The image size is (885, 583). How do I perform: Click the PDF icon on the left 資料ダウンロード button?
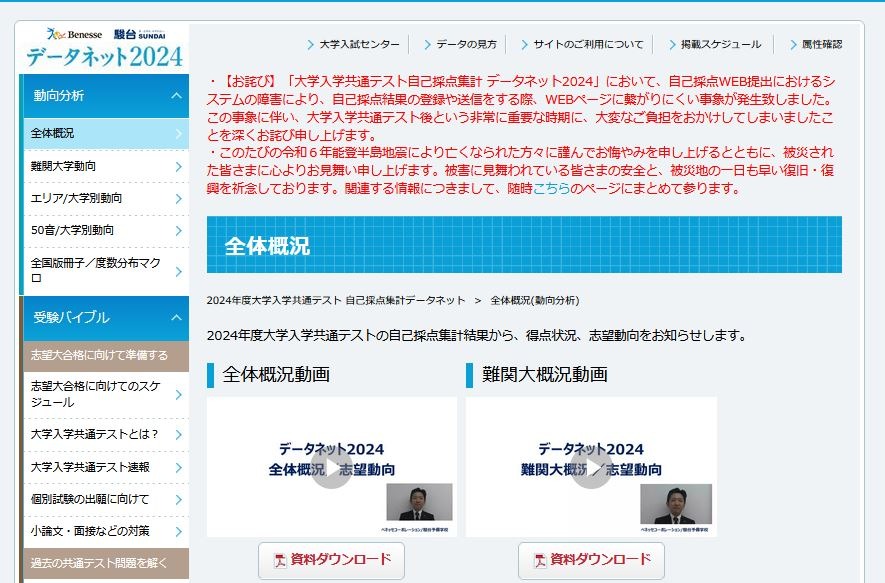point(280,560)
